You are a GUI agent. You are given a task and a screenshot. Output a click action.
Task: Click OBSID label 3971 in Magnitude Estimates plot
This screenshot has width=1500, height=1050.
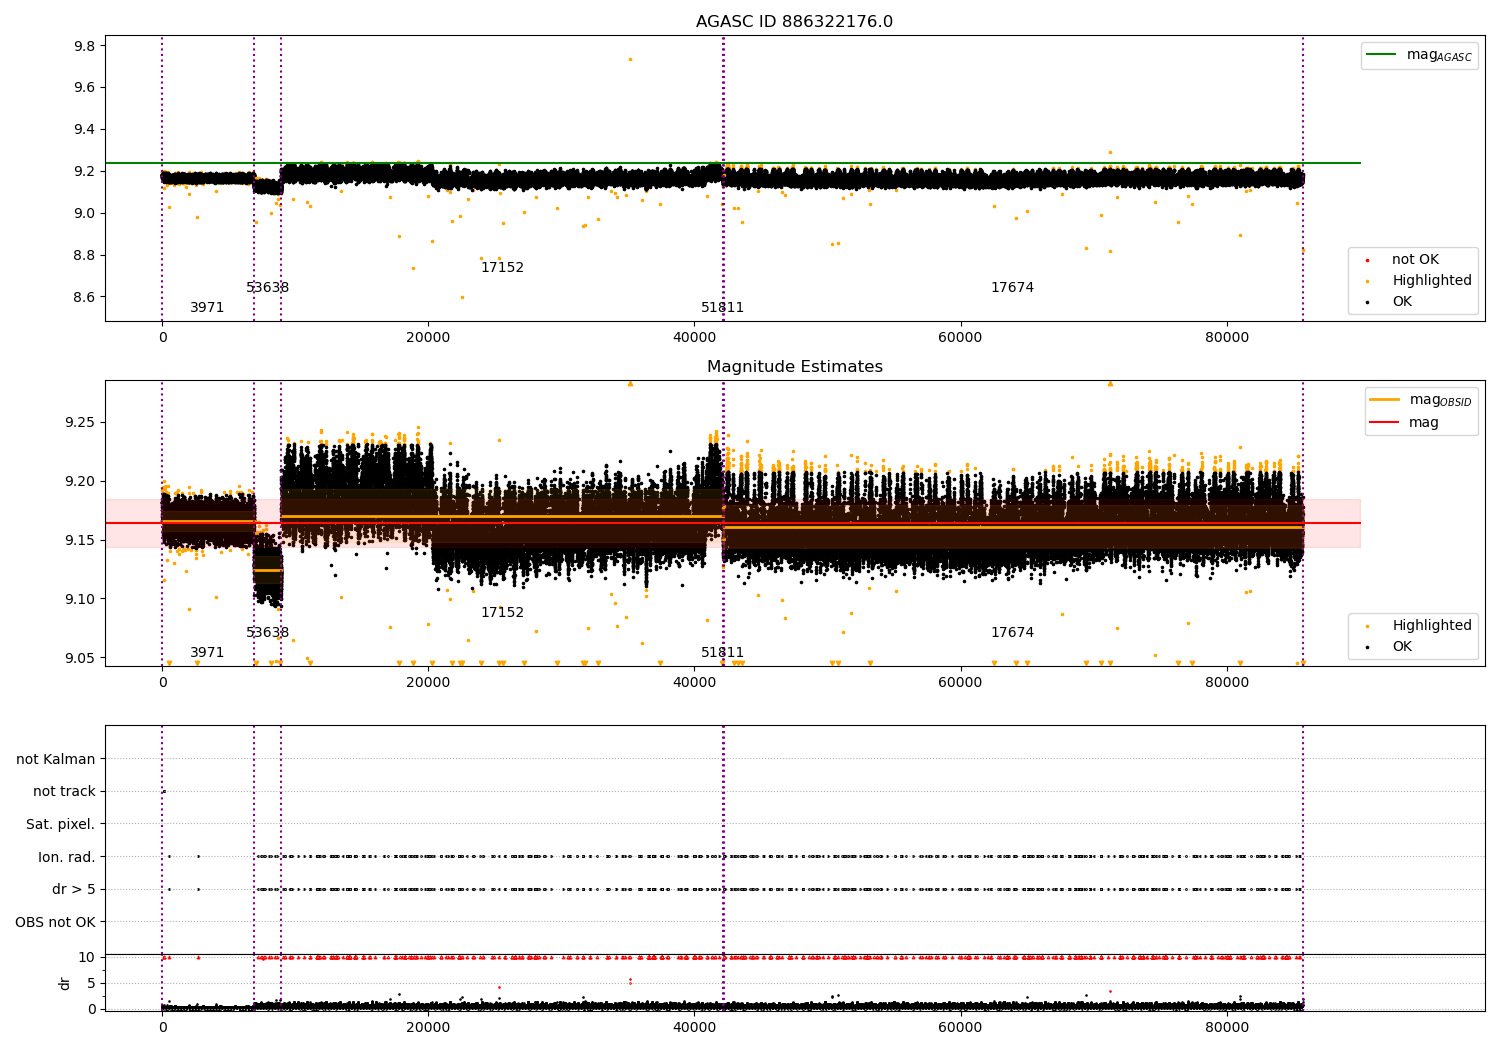tap(207, 653)
